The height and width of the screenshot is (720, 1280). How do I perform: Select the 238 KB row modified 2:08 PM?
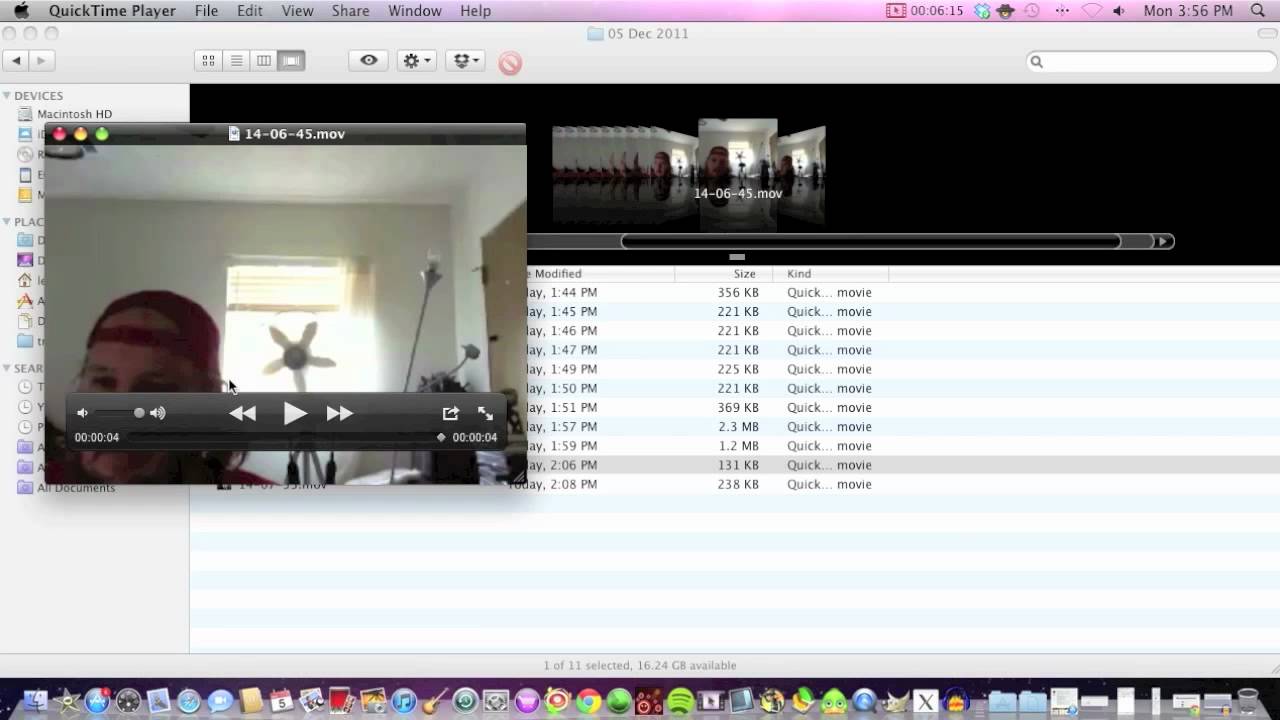click(734, 484)
